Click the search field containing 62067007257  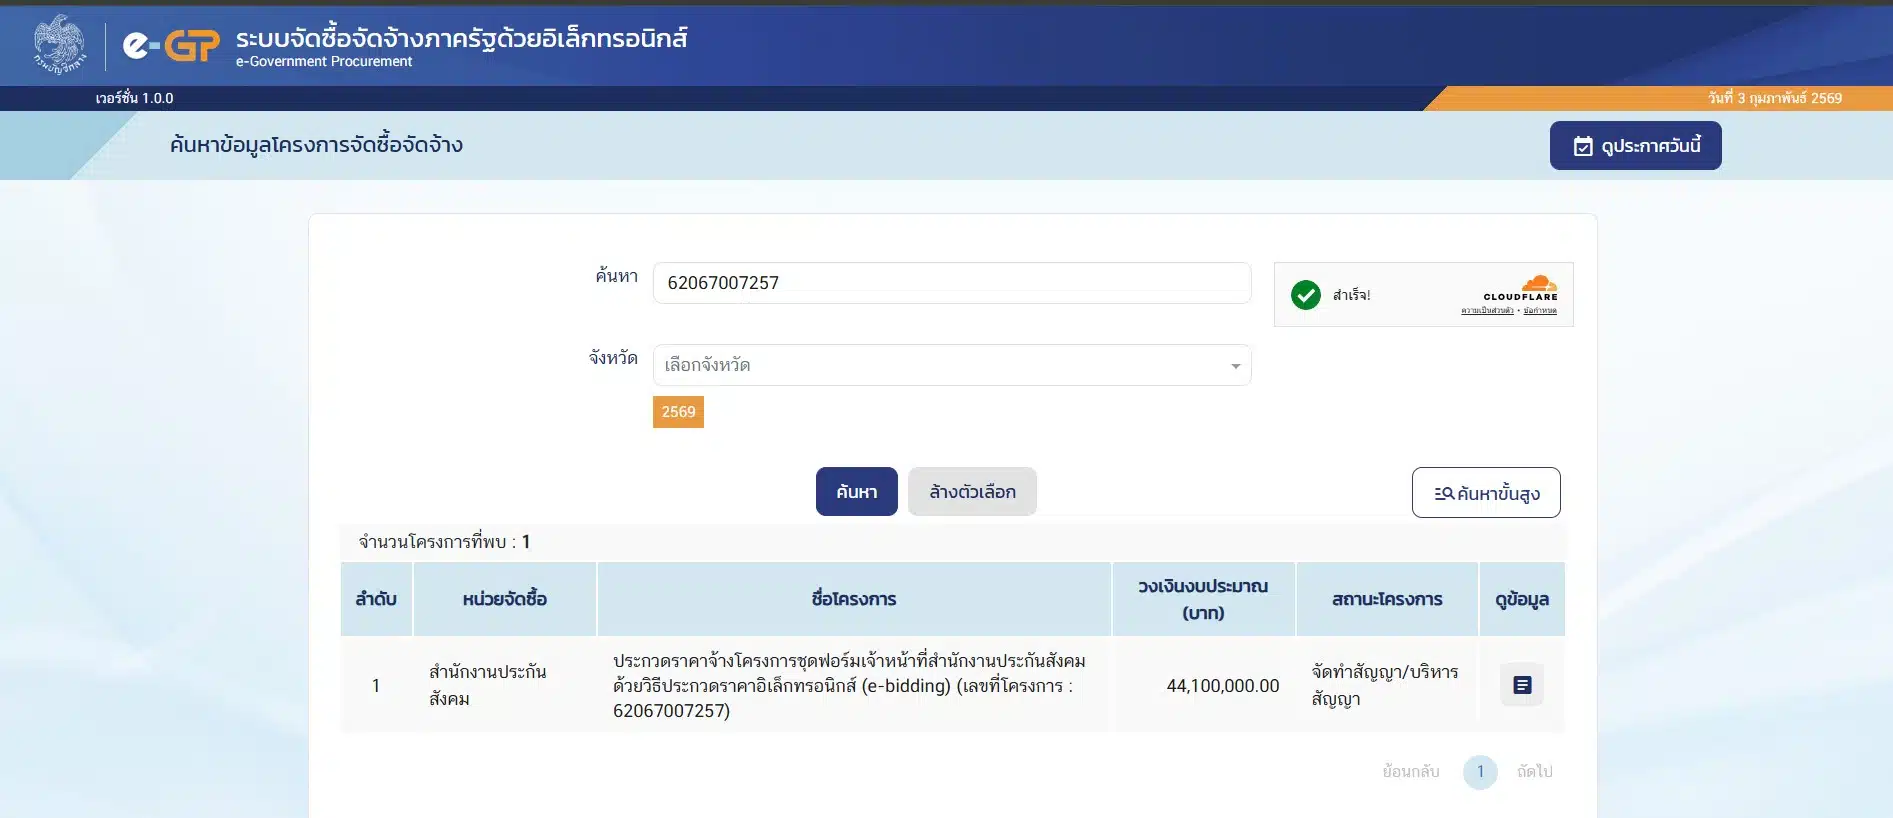click(x=952, y=283)
